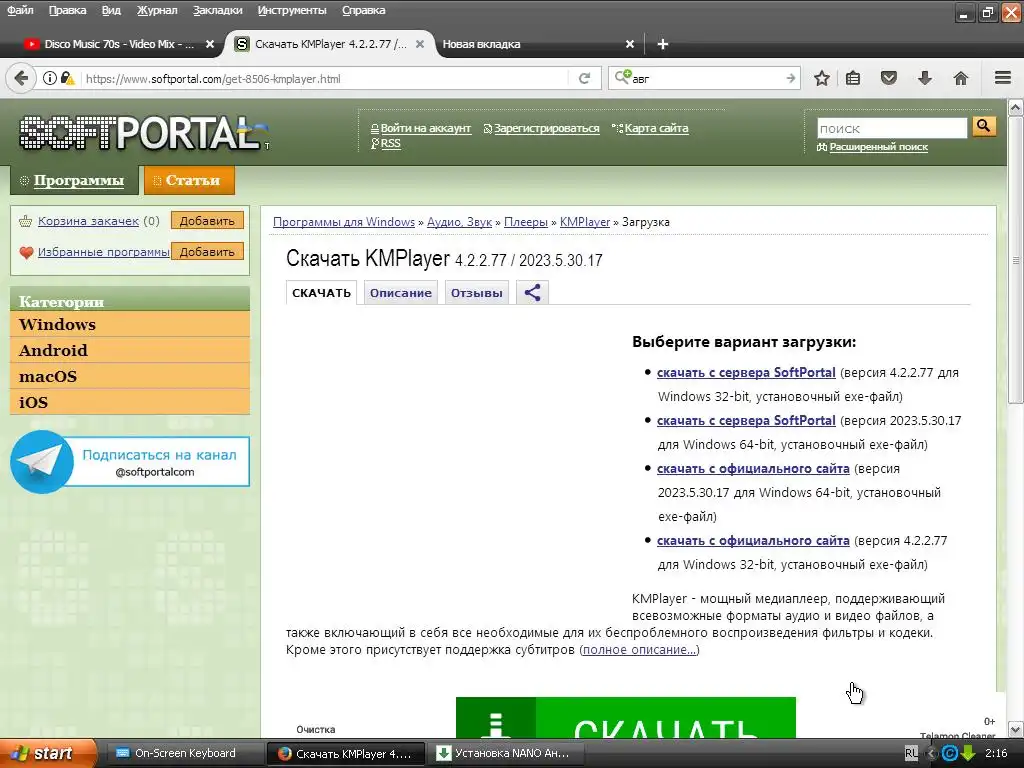Select the macOS category
The image size is (1024, 768).
coord(130,376)
